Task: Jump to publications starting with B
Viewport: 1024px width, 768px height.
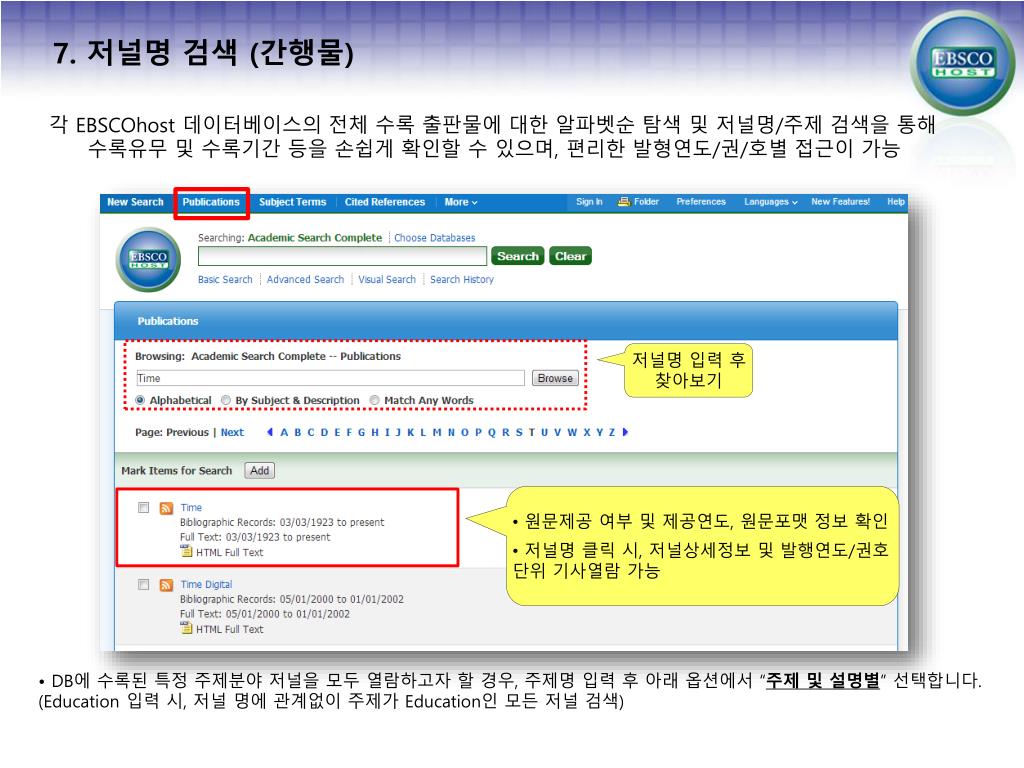Action: pyautogui.click(x=298, y=432)
